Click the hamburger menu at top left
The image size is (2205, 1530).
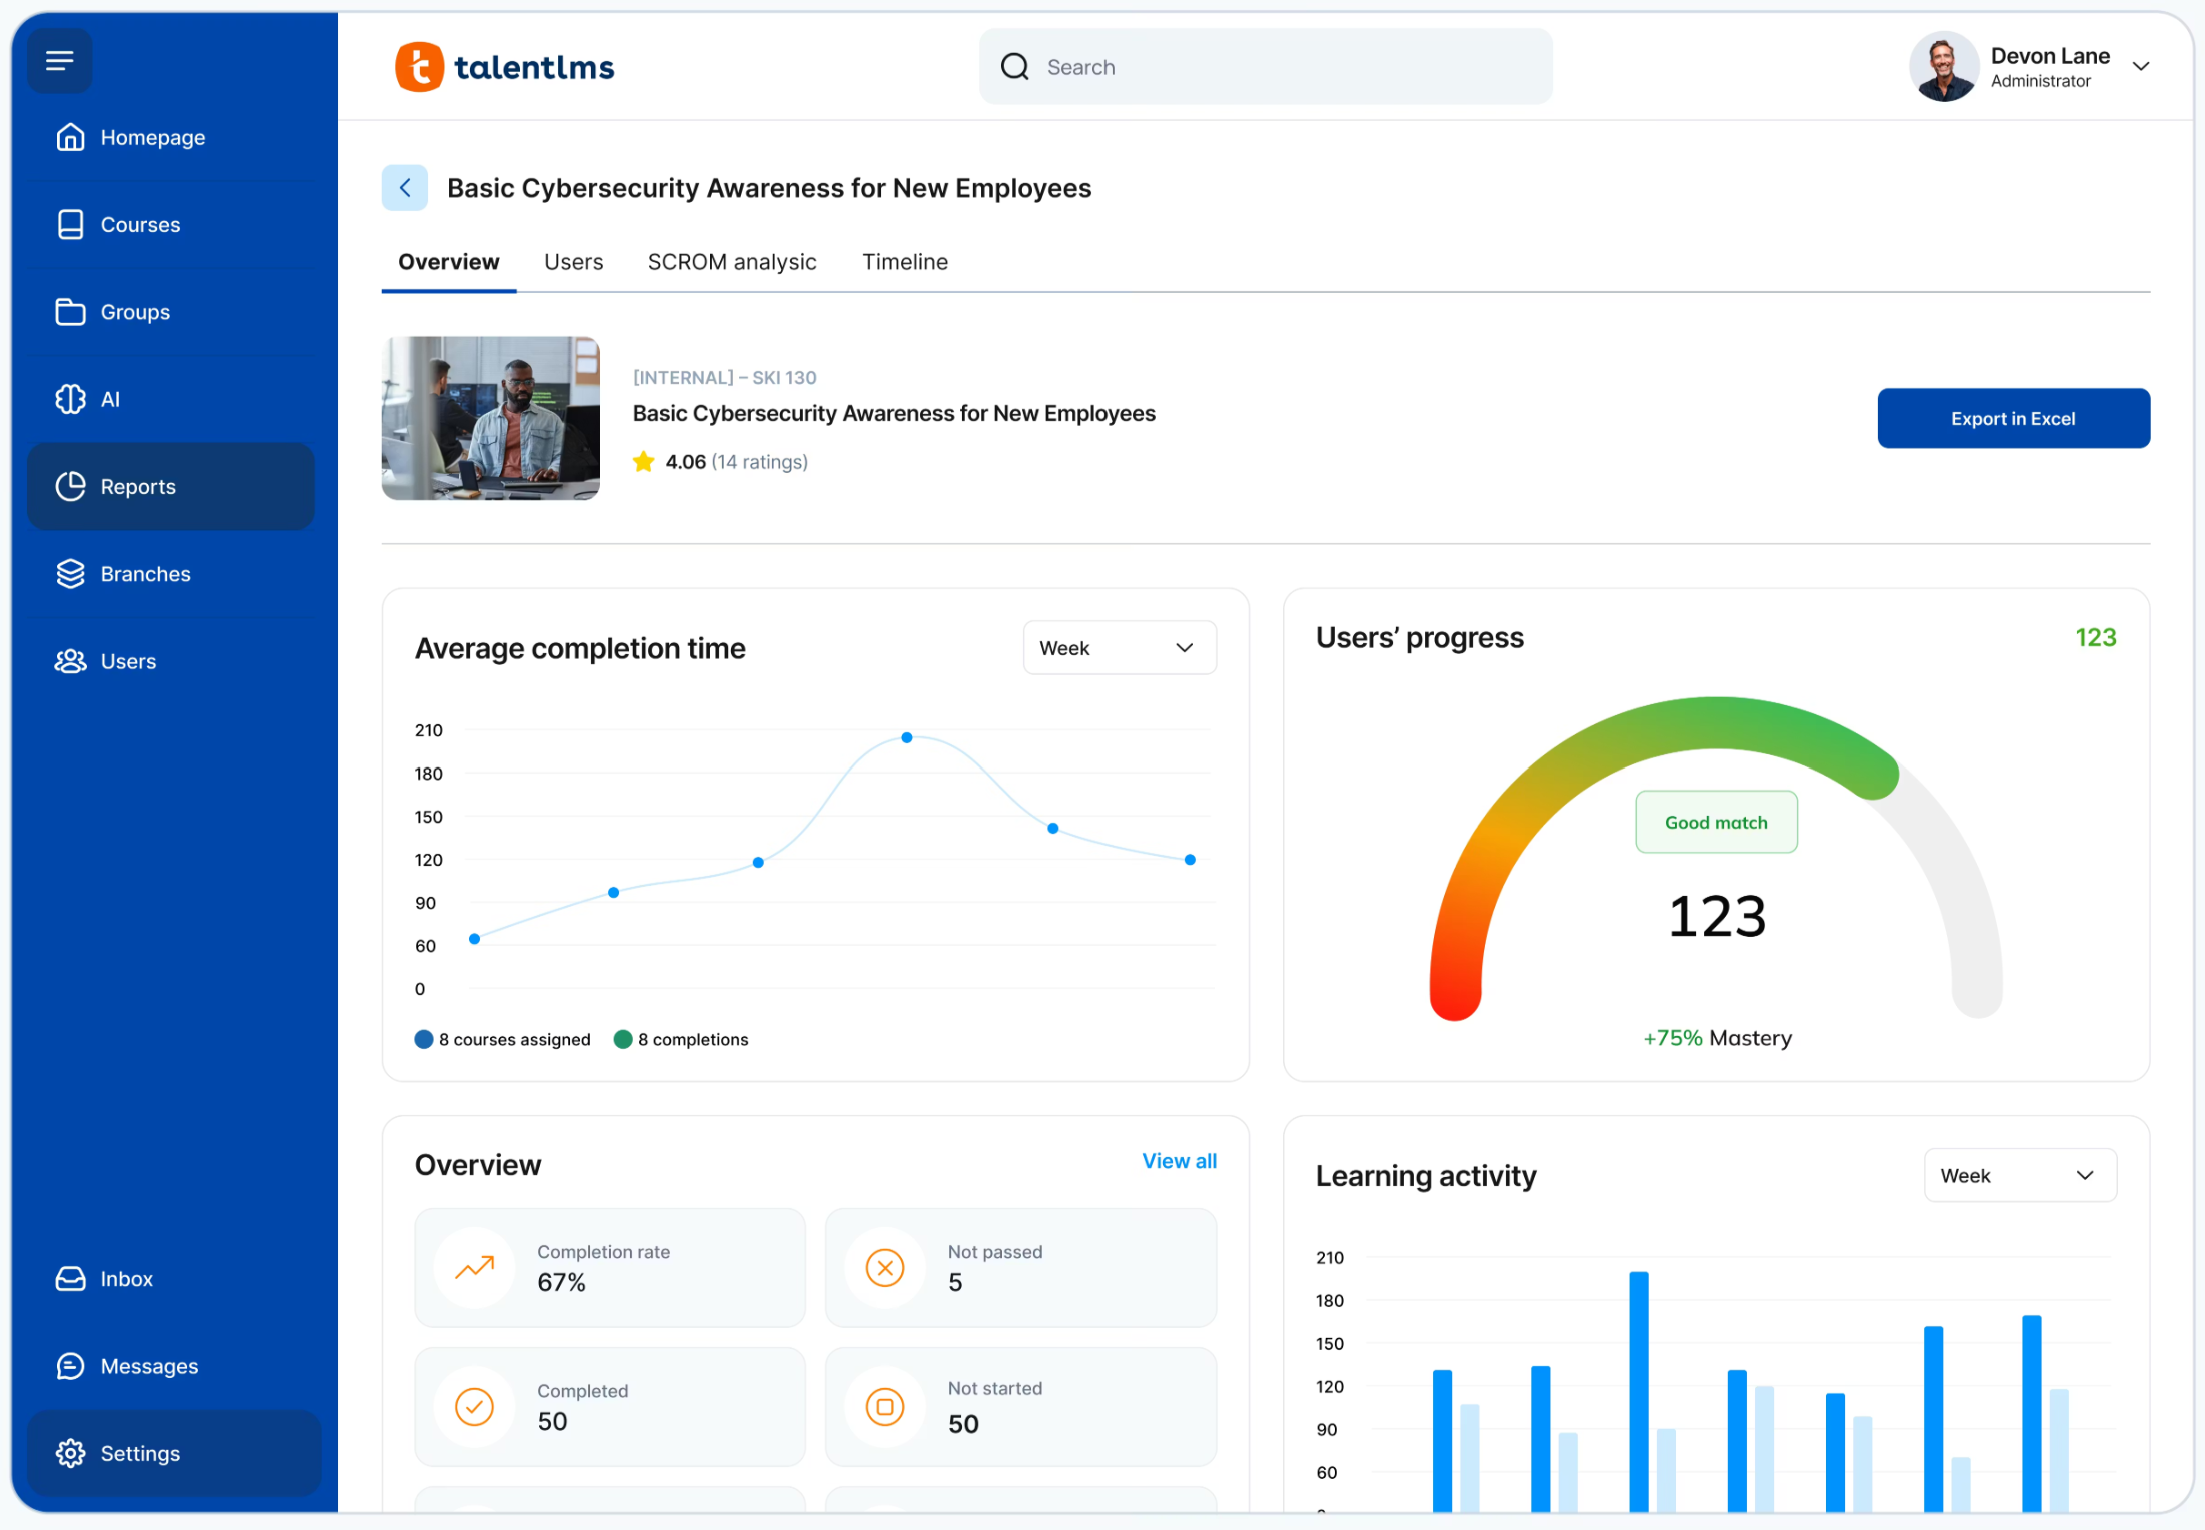click(x=59, y=60)
